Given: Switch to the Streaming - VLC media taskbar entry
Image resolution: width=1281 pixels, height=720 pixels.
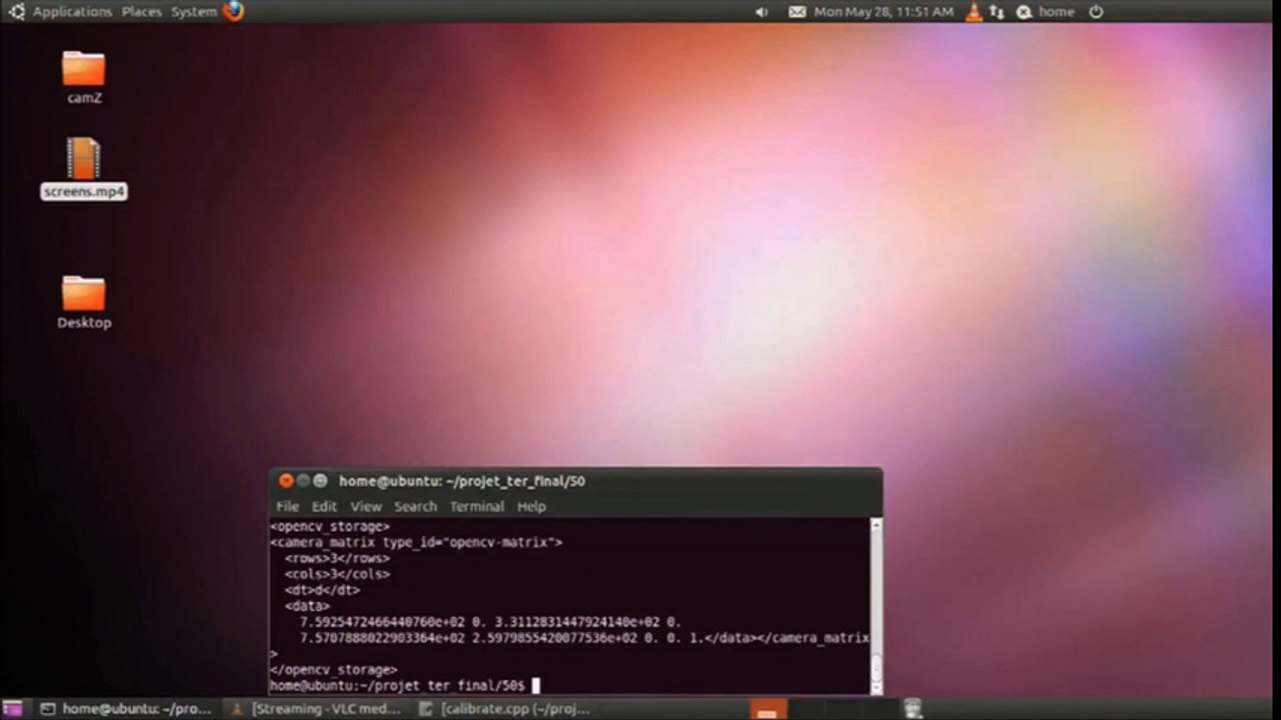Looking at the screenshot, I should click(316, 709).
